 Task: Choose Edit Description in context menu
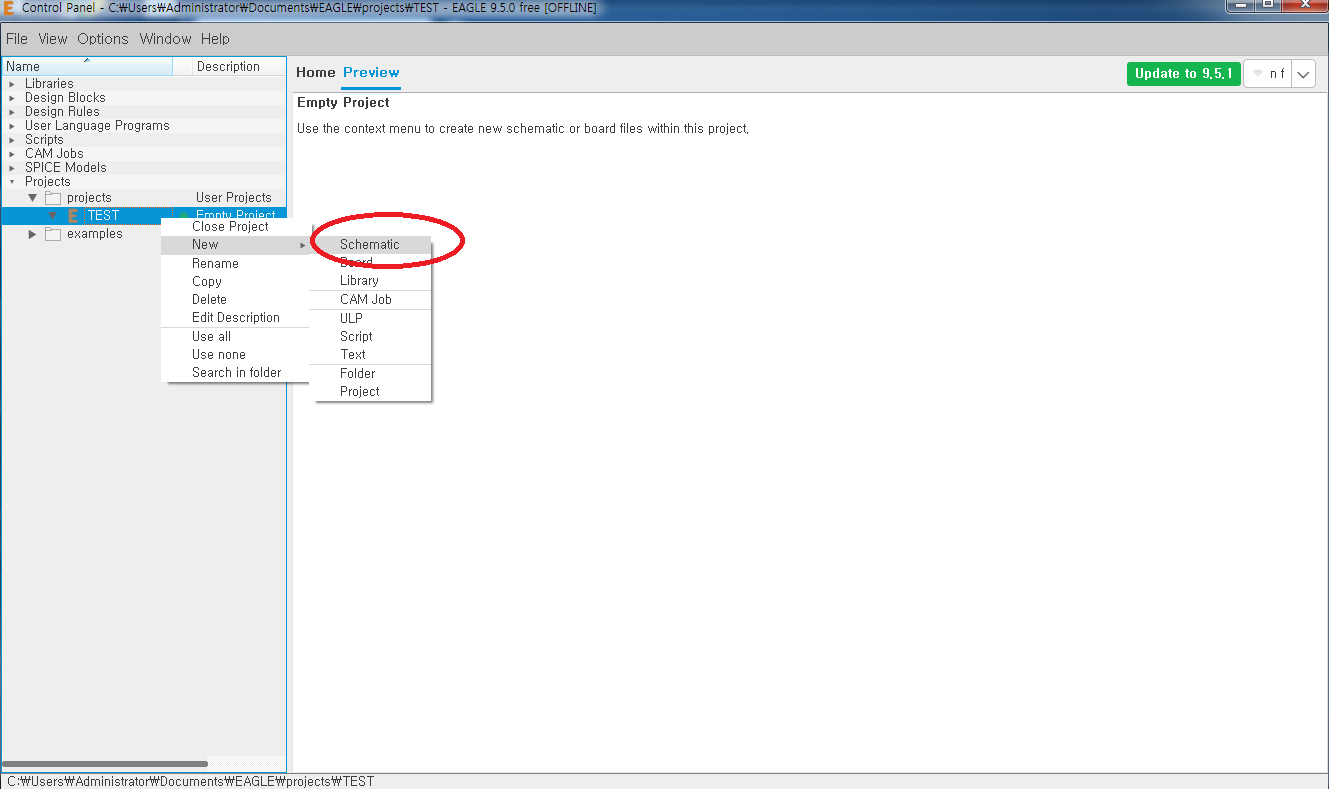coord(235,317)
